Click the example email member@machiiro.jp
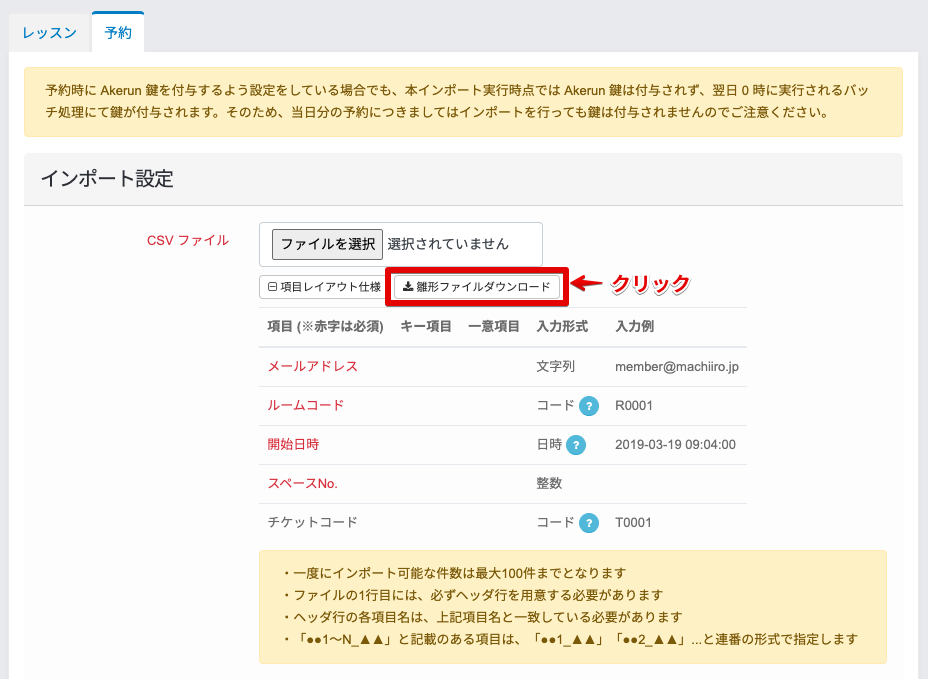This screenshot has height=679, width=928. click(678, 367)
